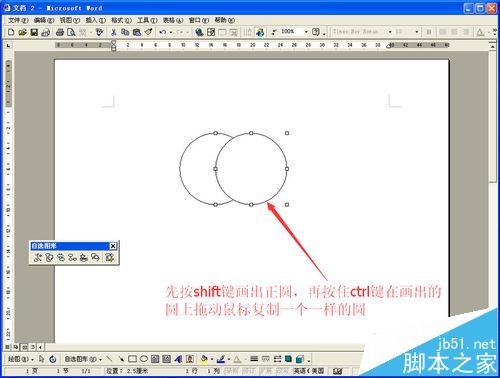This screenshot has width=500, height=378.
Task: Toggle the Drawing toolbar icon in the standard toolbar
Action: pos(260,32)
